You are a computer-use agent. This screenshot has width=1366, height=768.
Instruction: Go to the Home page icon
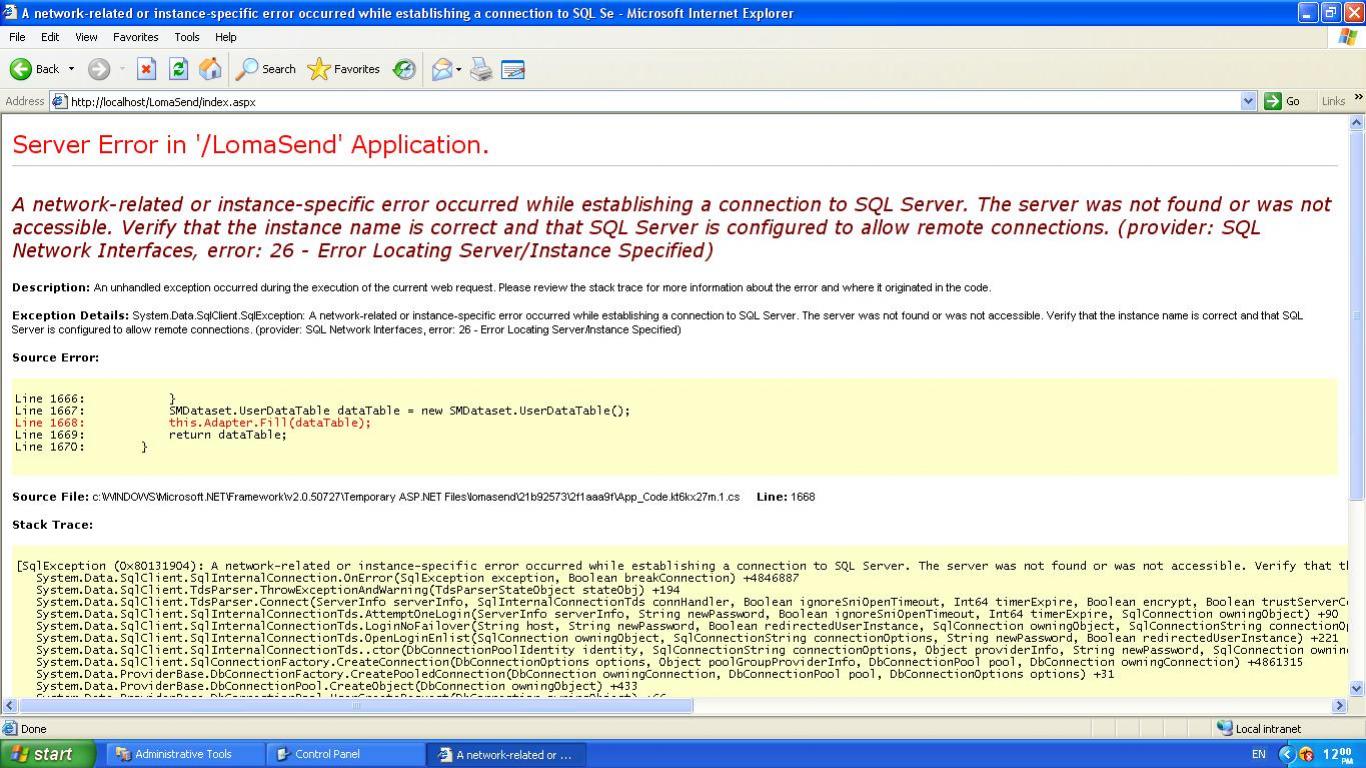tap(210, 69)
